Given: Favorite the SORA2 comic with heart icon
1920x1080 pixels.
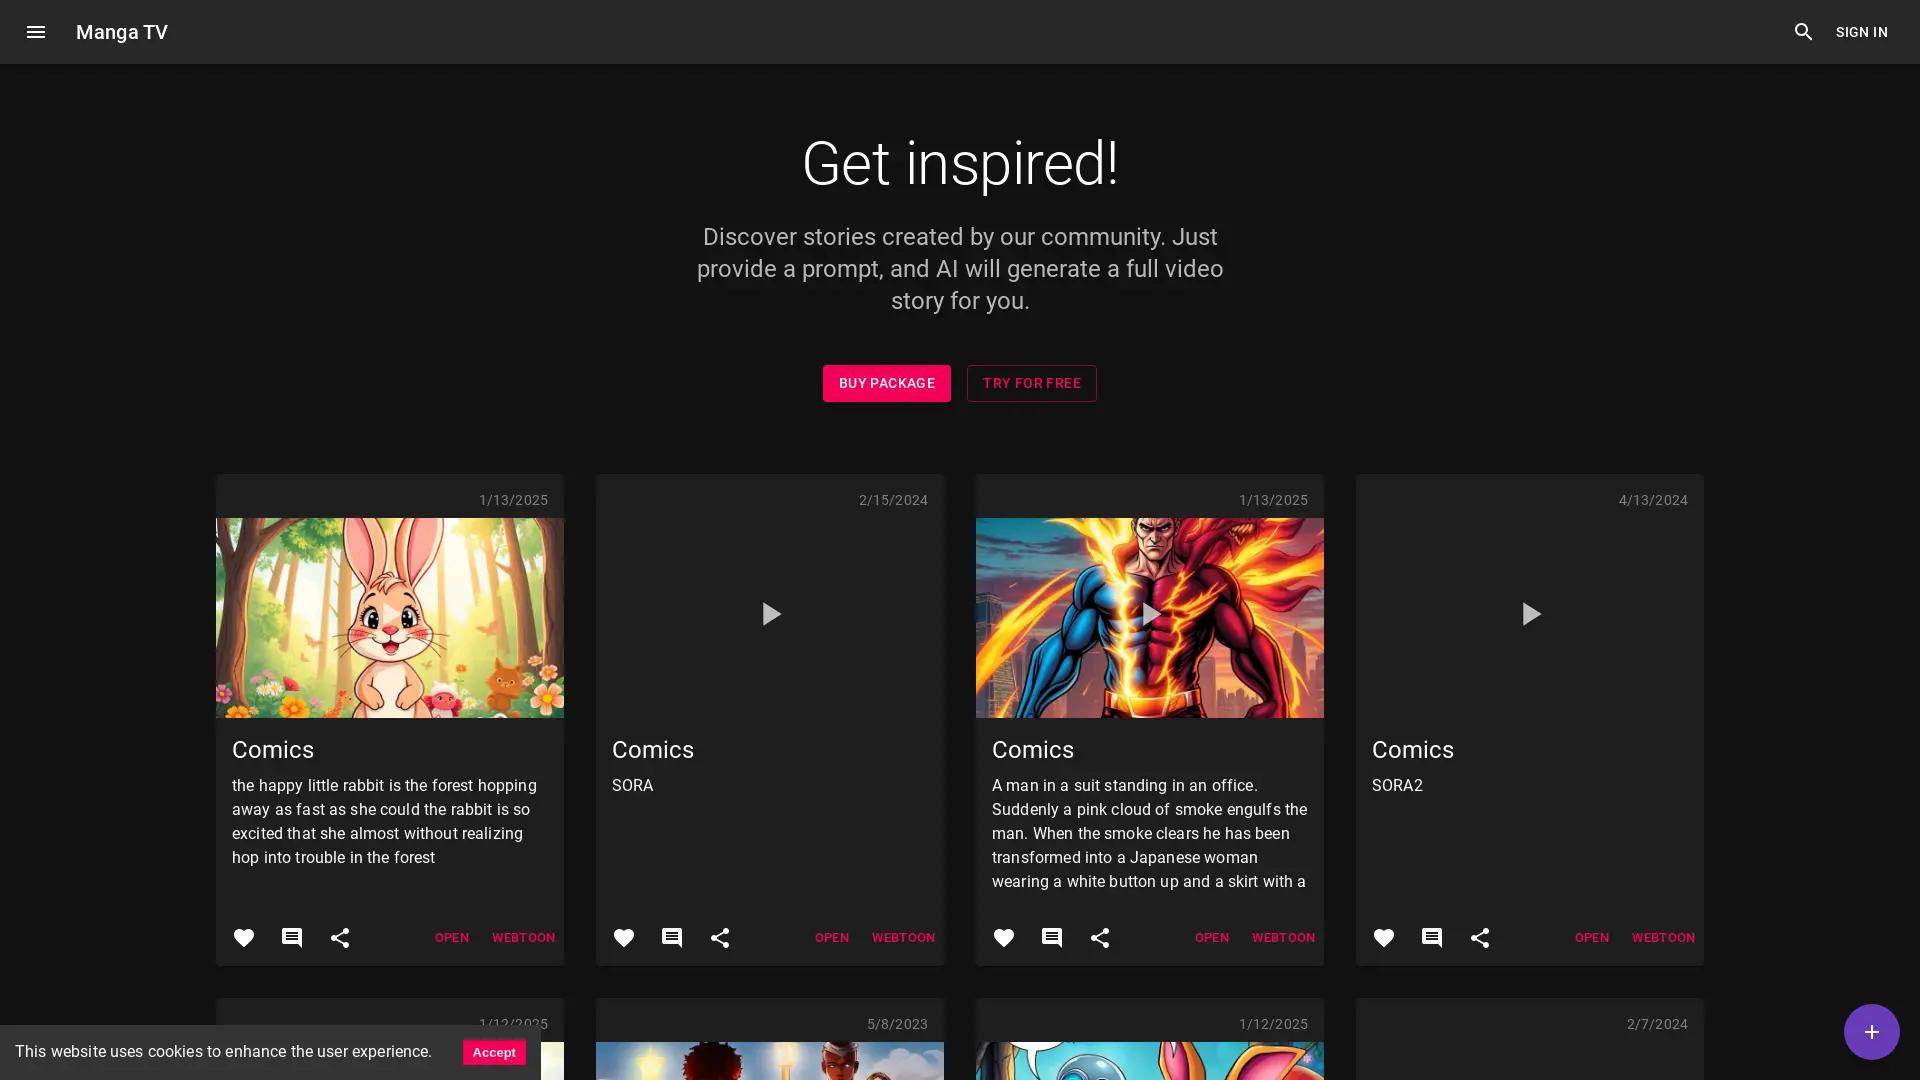Looking at the screenshot, I should pos(1383,938).
